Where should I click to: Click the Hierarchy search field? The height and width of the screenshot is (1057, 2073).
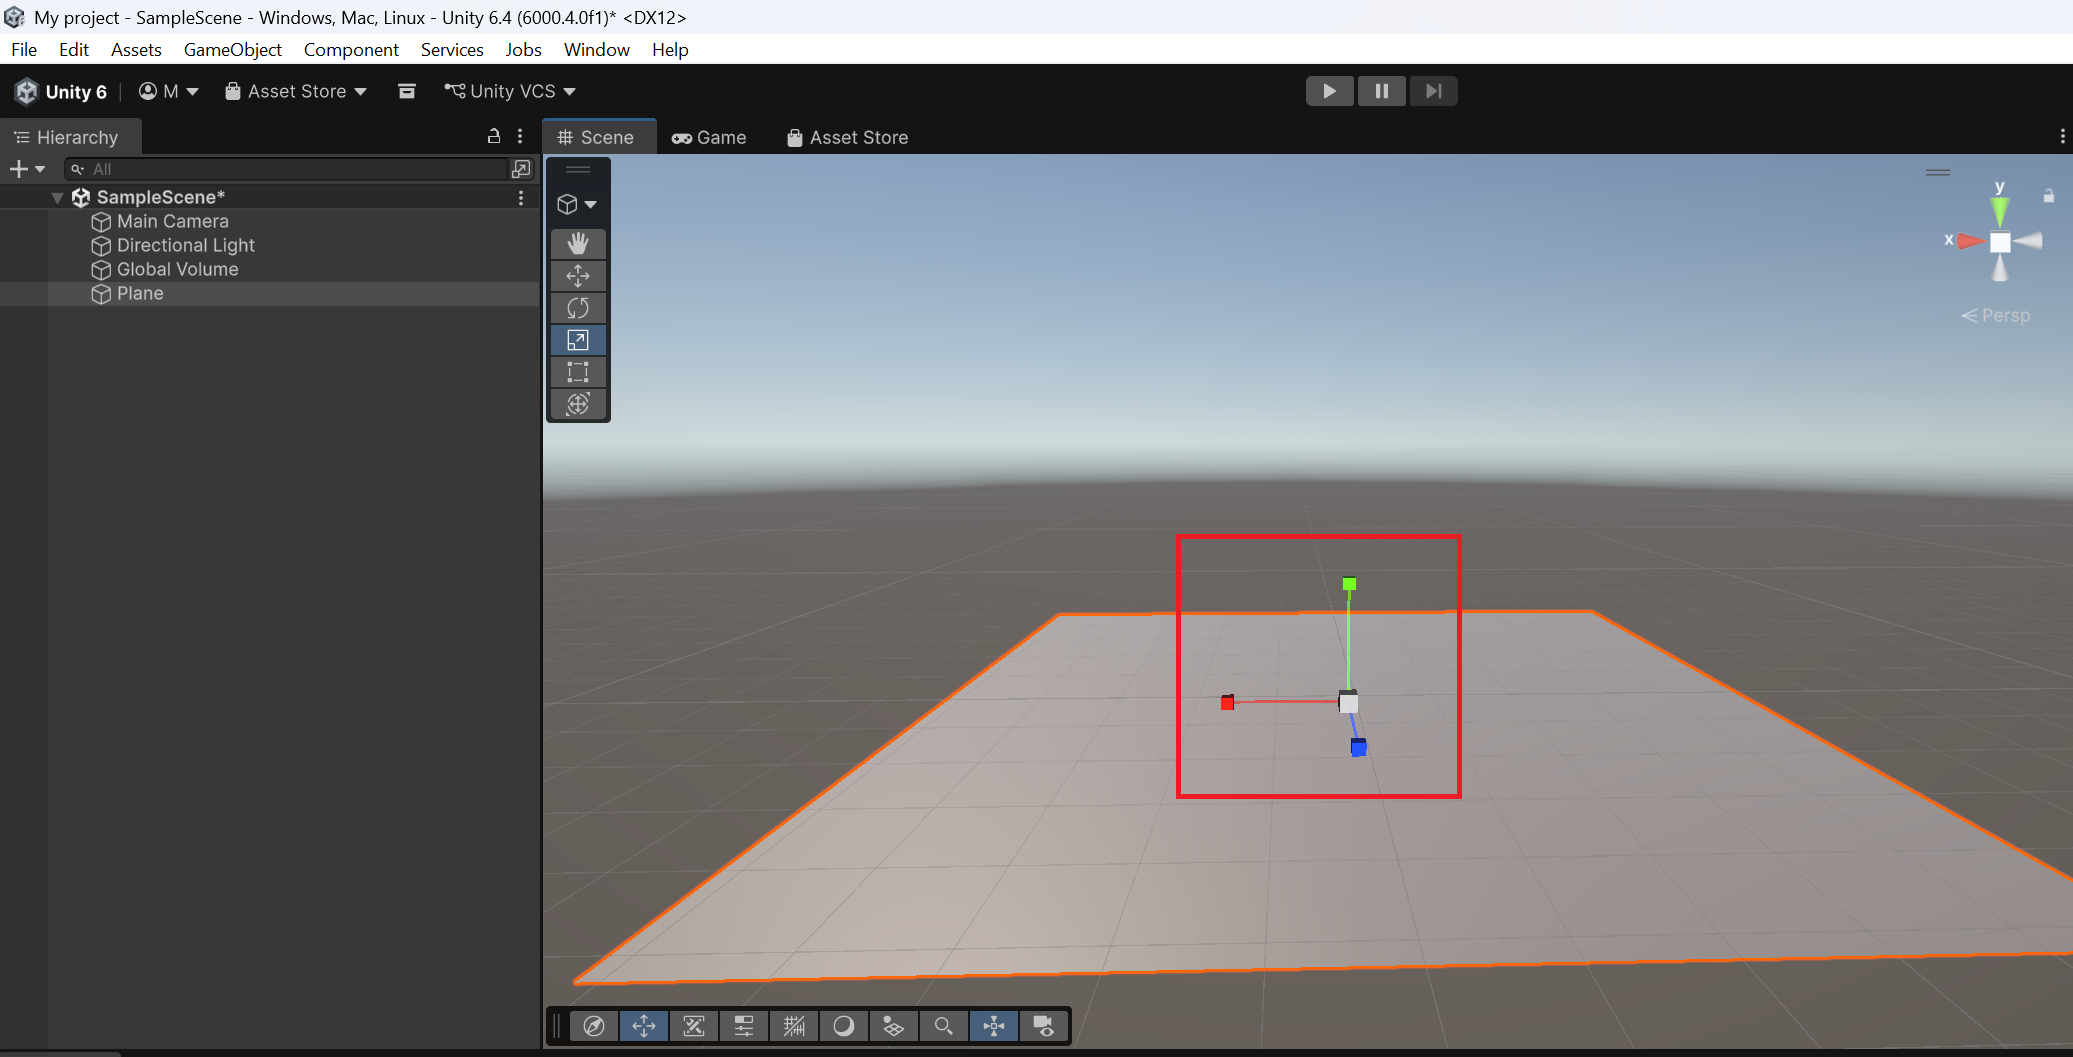tap(290, 169)
